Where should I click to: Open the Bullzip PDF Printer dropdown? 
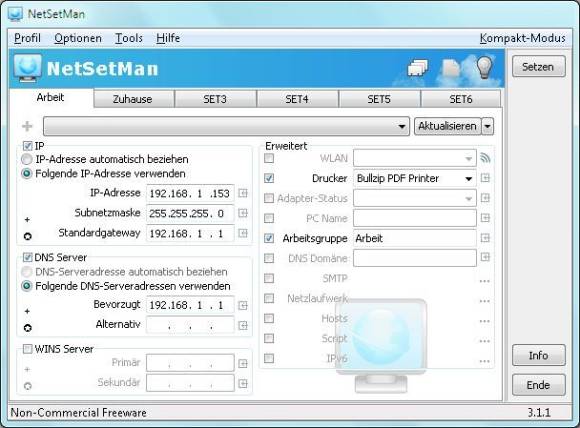click(415, 178)
